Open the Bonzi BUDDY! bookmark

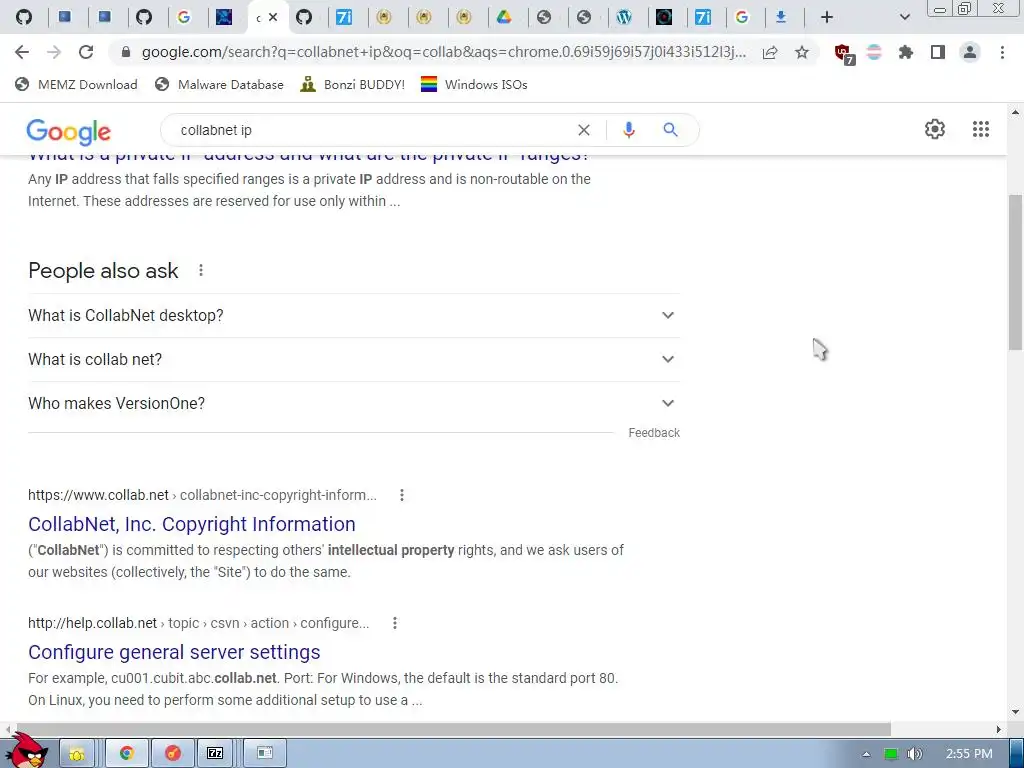[353, 84]
